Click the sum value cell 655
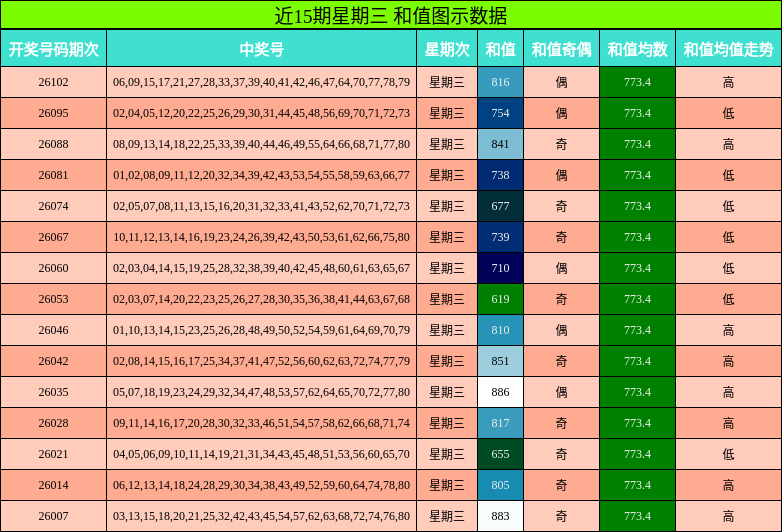The width and height of the screenshot is (782, 532). point(500,454)
